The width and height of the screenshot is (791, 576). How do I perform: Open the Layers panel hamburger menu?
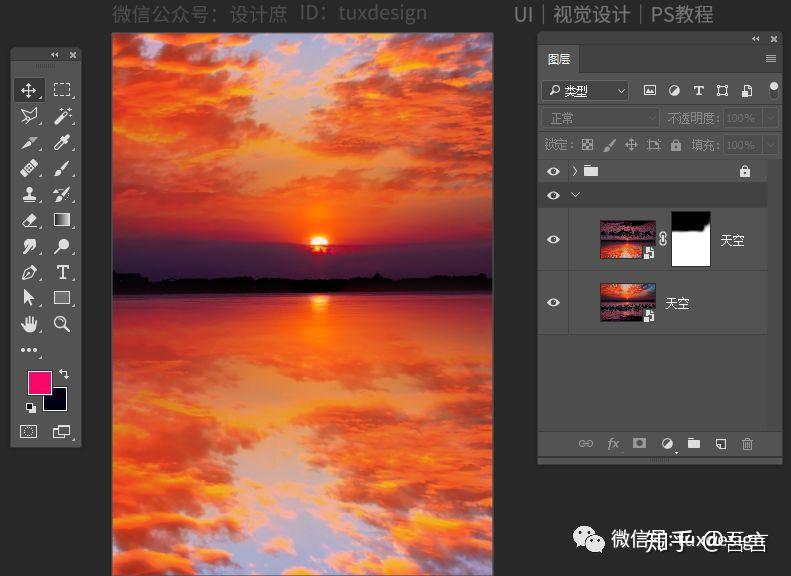771,59
